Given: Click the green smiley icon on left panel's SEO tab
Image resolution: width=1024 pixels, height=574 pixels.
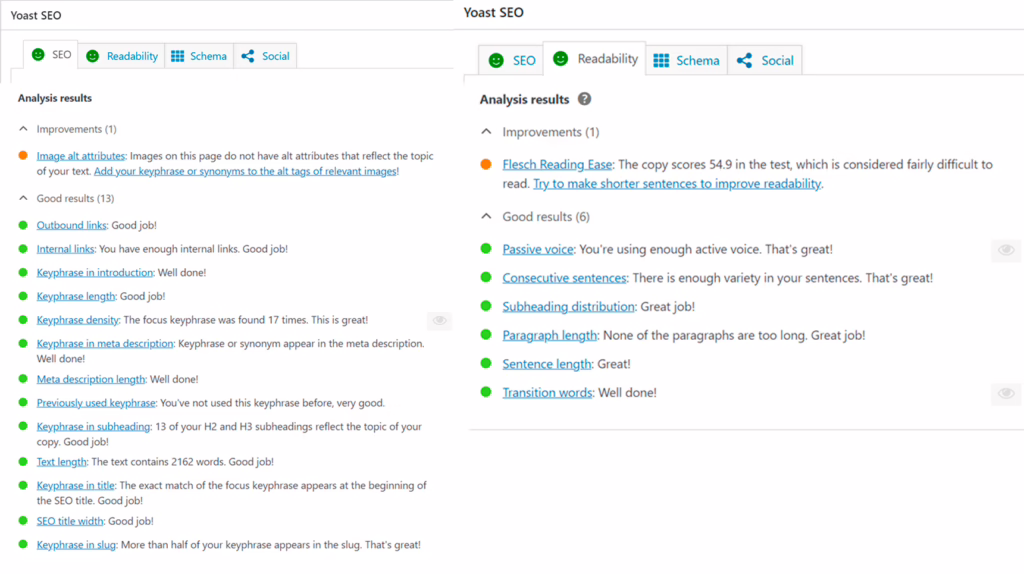Looking at the screenshot, I should (x=38, y=55).
